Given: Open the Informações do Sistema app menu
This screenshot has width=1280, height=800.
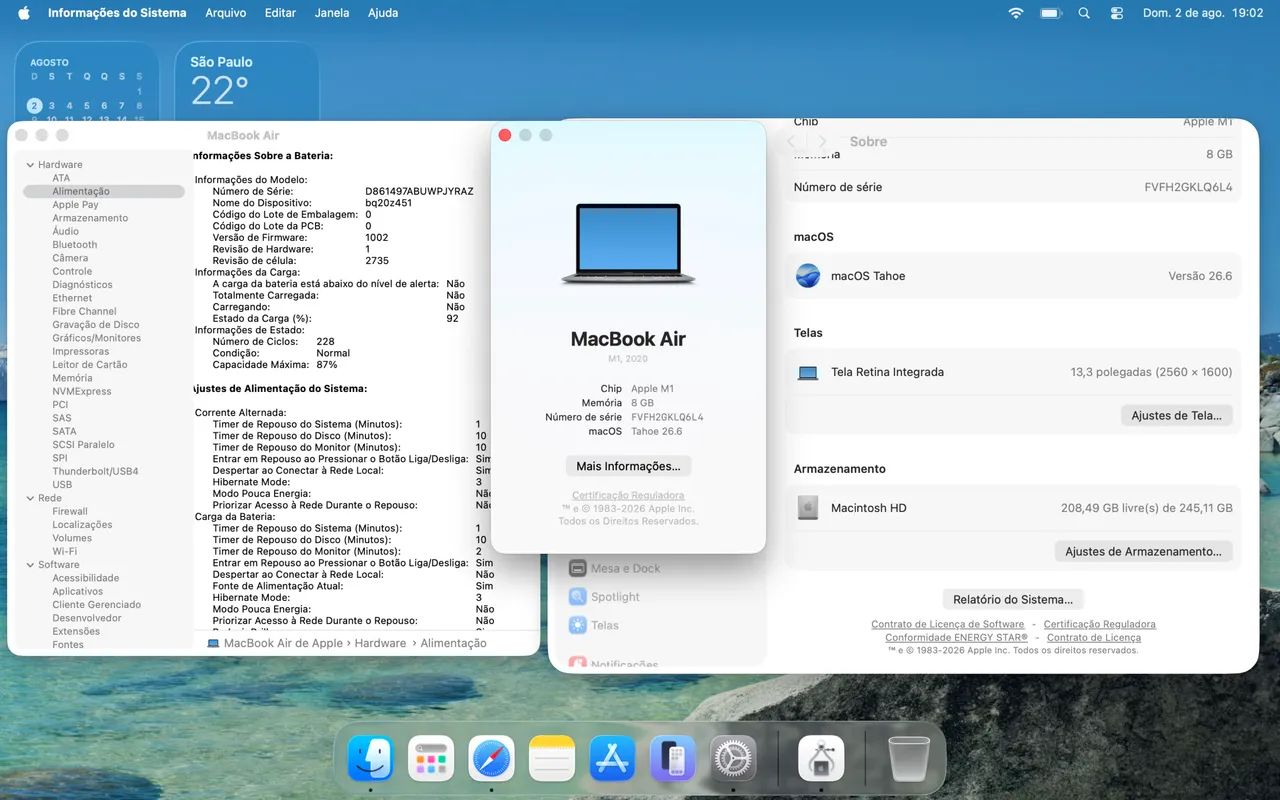Looking at the screenshot, I should pos(117,13).
